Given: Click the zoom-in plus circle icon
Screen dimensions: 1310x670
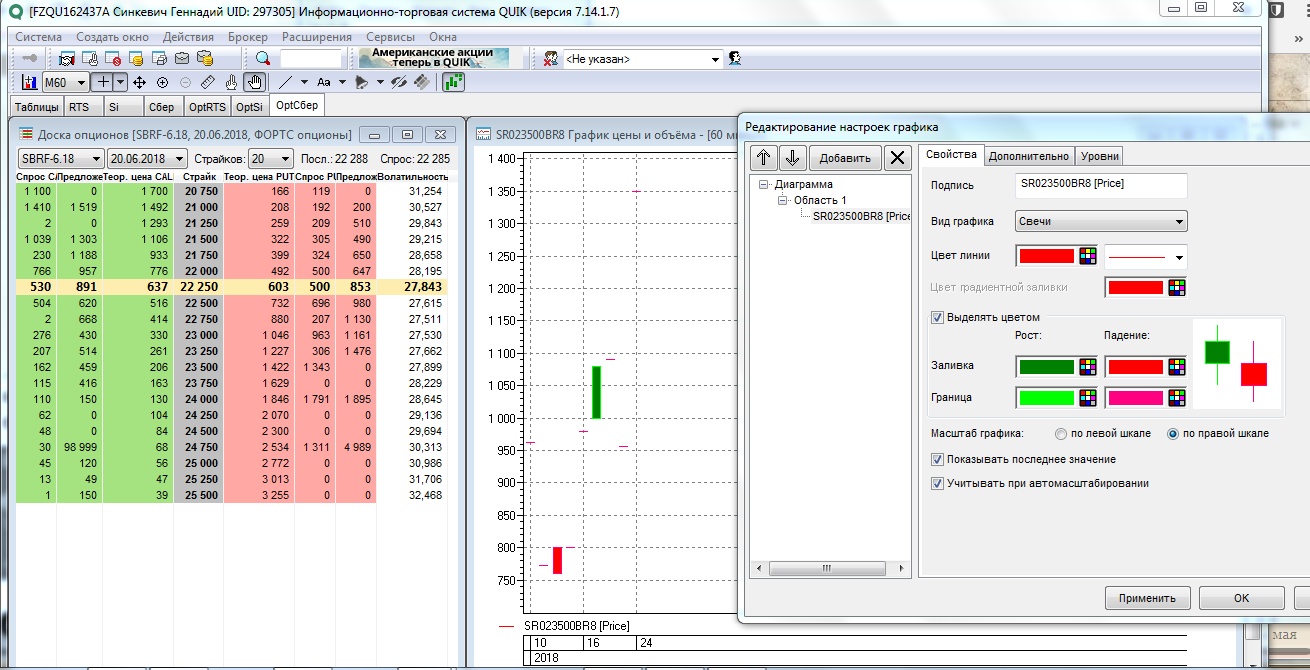Looking at the screenshot, I should (162, 82).
